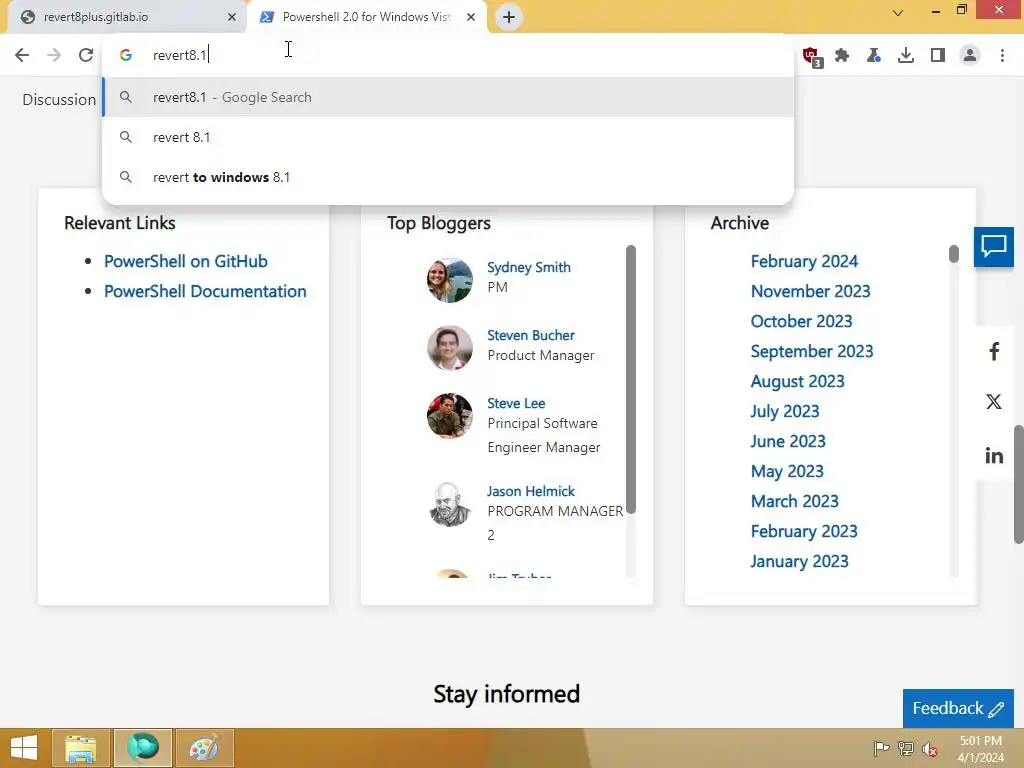Image resolution: width=1024 pixels, height=768 pixels.
Task: Open the September 2023 archive
Action: click(812, 351)
